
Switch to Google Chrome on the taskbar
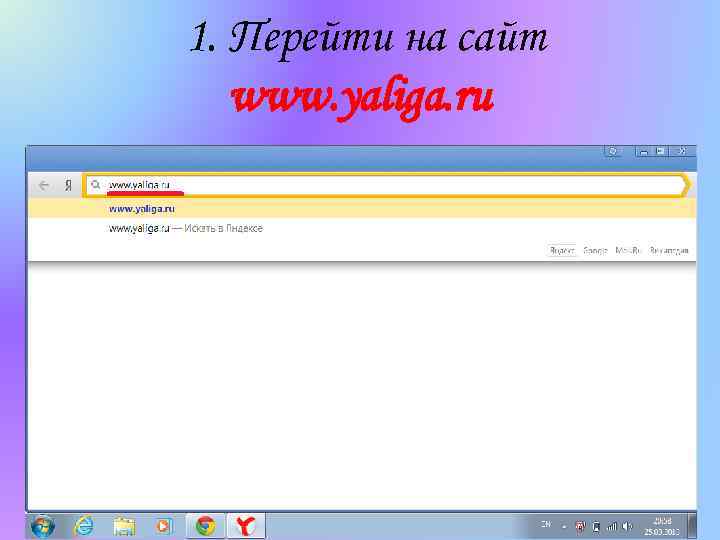[205, 526]
